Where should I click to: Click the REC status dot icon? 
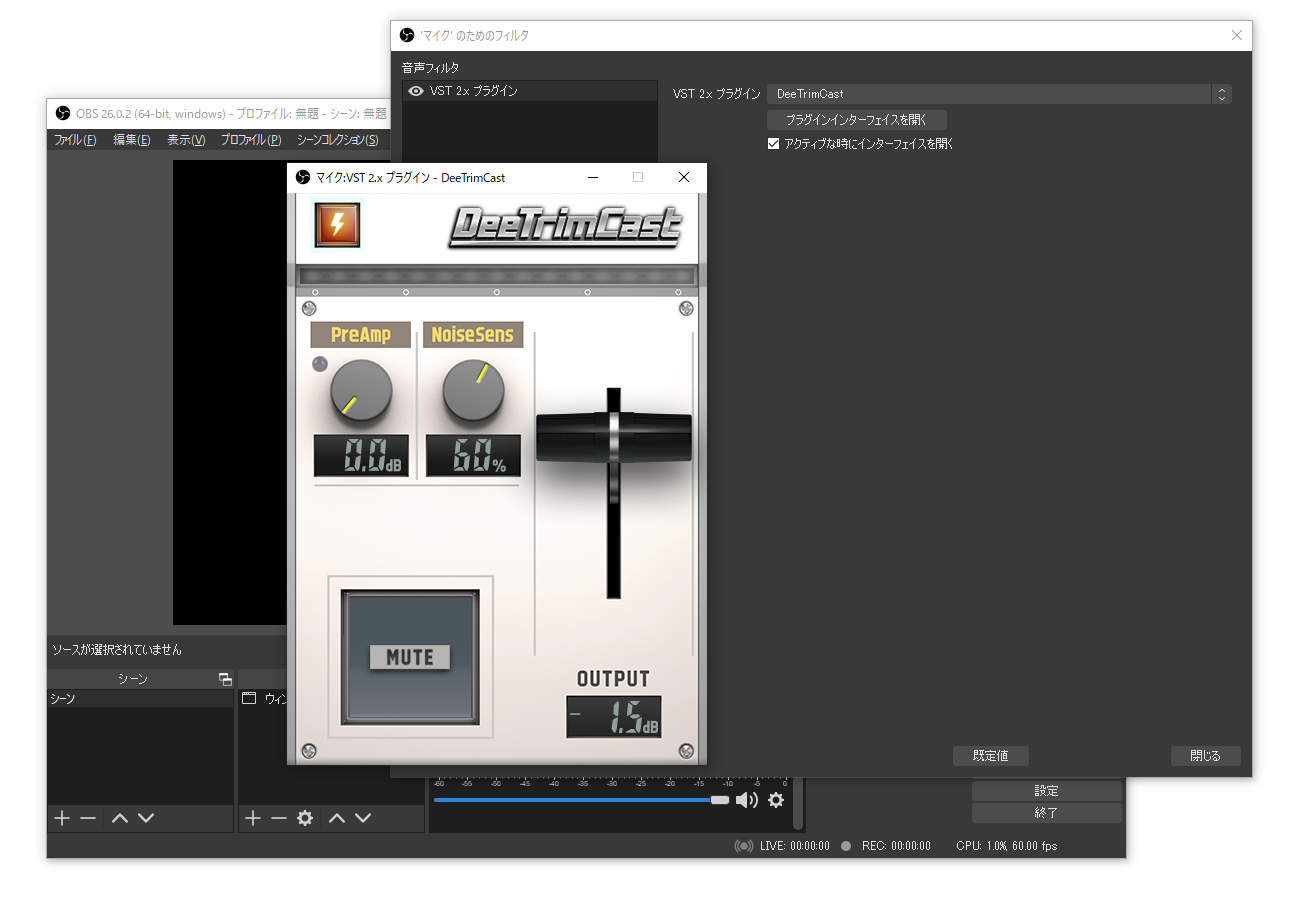(846, 846)
